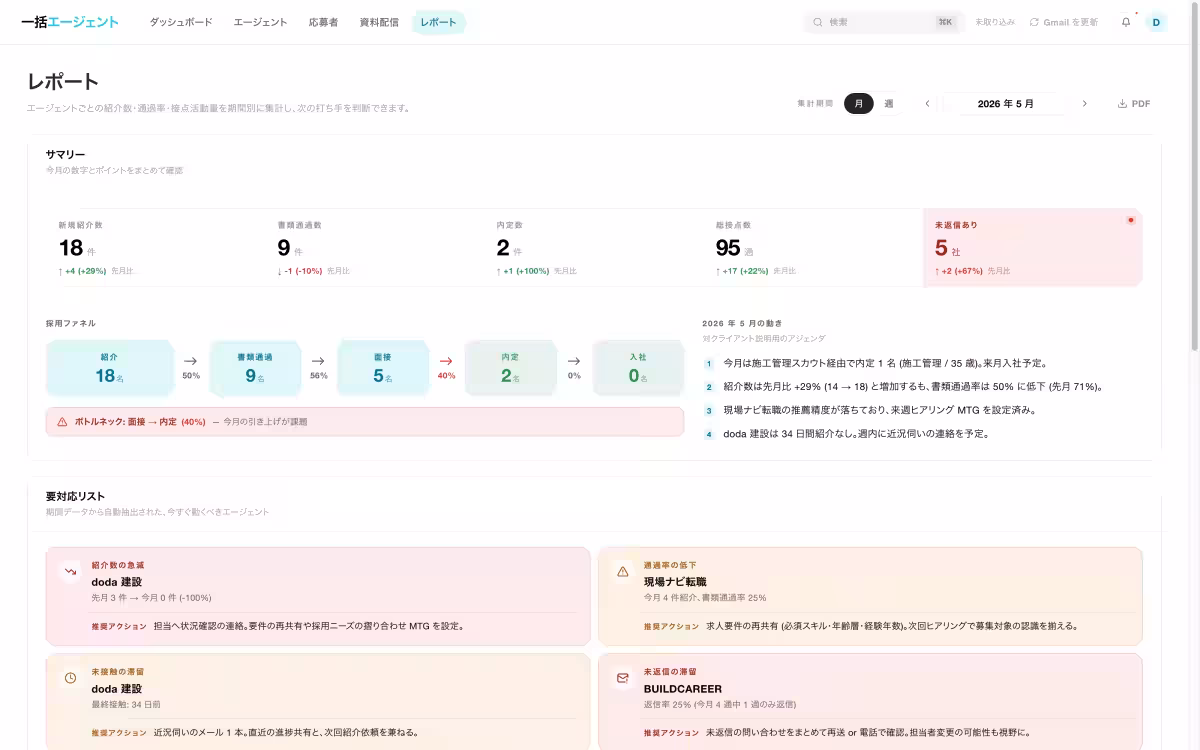Click the declining trend icon on doda 建設 card
Viewport: 1200px width, 750px height.
pos(71,572)
